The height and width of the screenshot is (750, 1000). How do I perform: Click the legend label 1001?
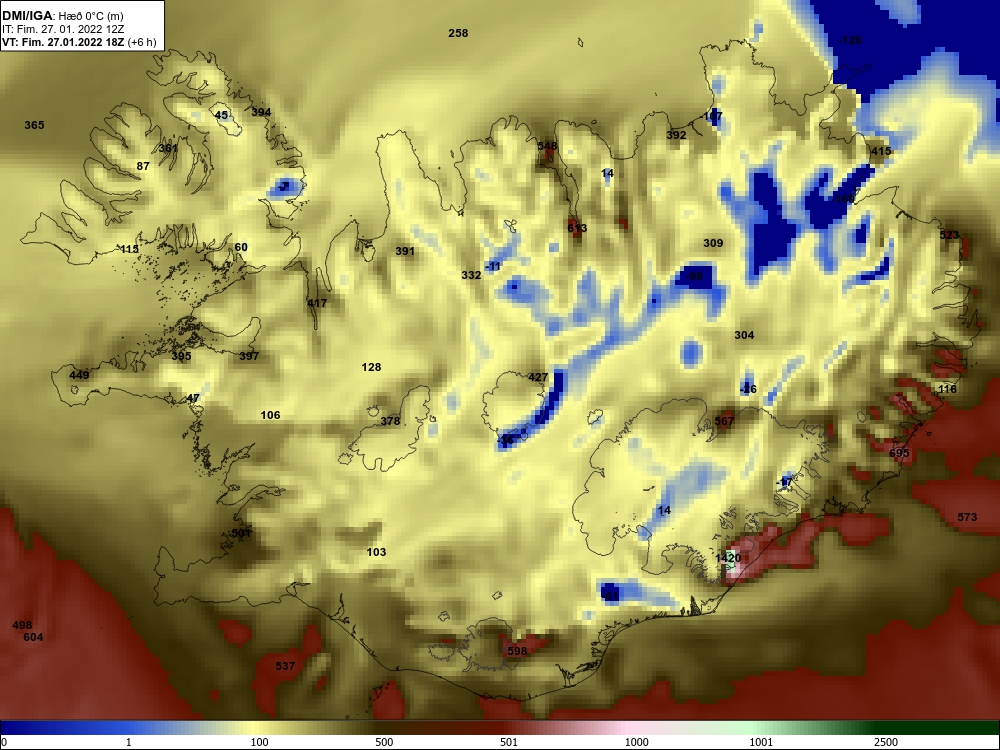tap(761, 742)
